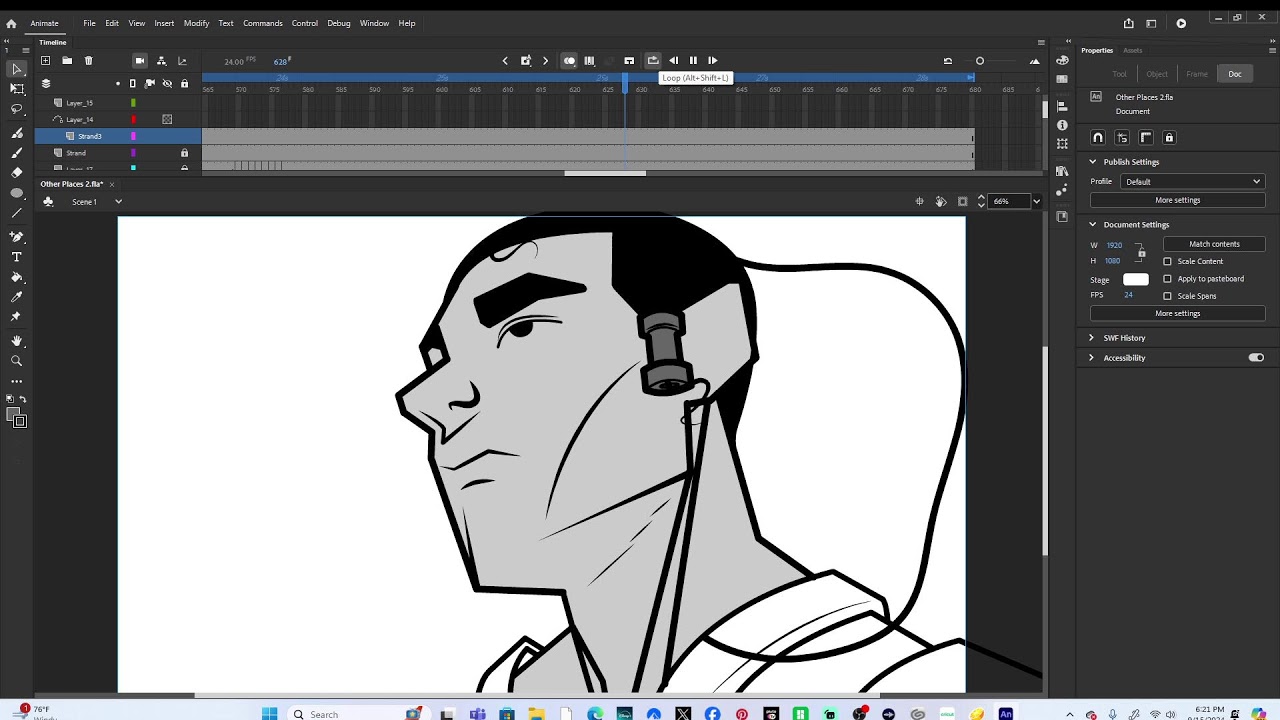
Task: Switch to the Assets panel tab
Action: tap(1132, 50)
